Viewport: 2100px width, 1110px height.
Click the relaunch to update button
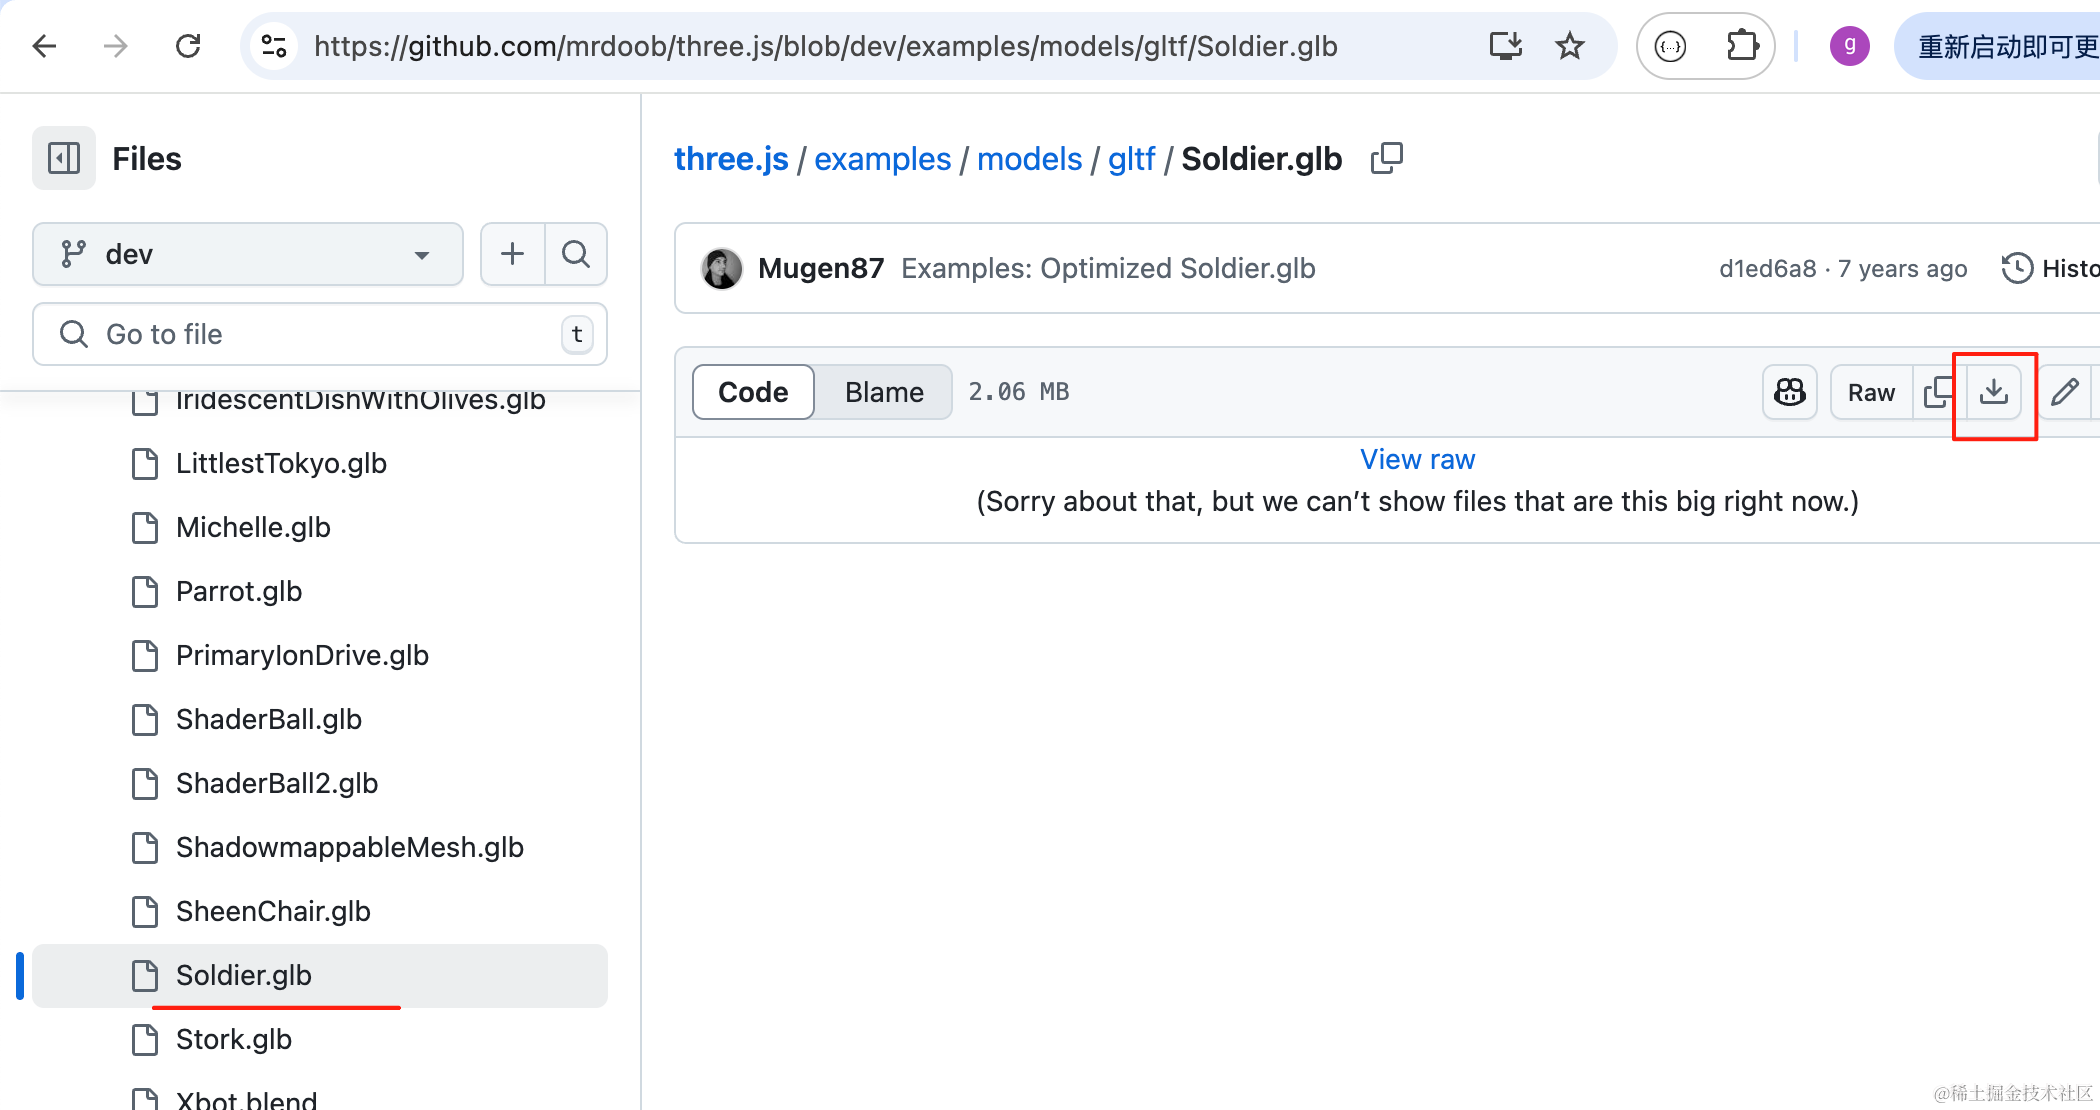pyautogui.click(x=1998, y=46)
